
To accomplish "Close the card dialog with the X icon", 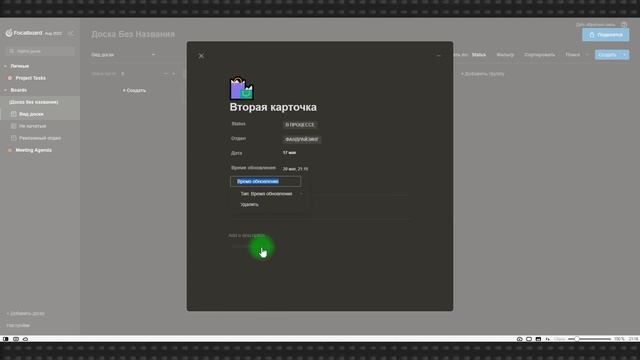I will tap(201, 56).
